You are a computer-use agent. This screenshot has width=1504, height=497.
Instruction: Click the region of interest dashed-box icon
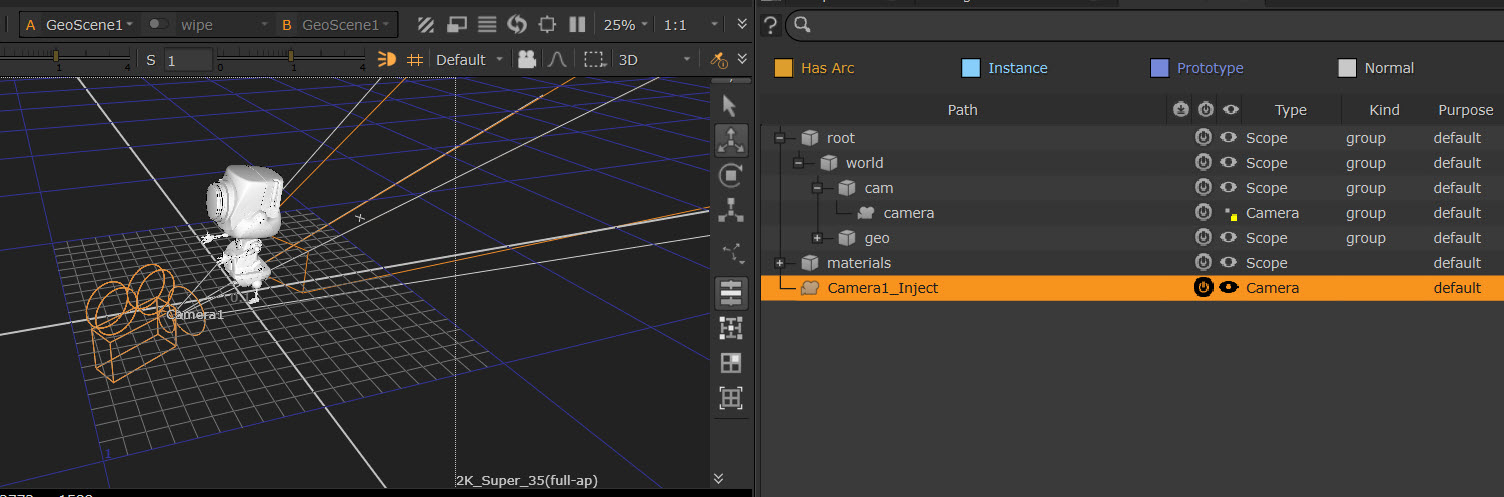click(595, 60)
